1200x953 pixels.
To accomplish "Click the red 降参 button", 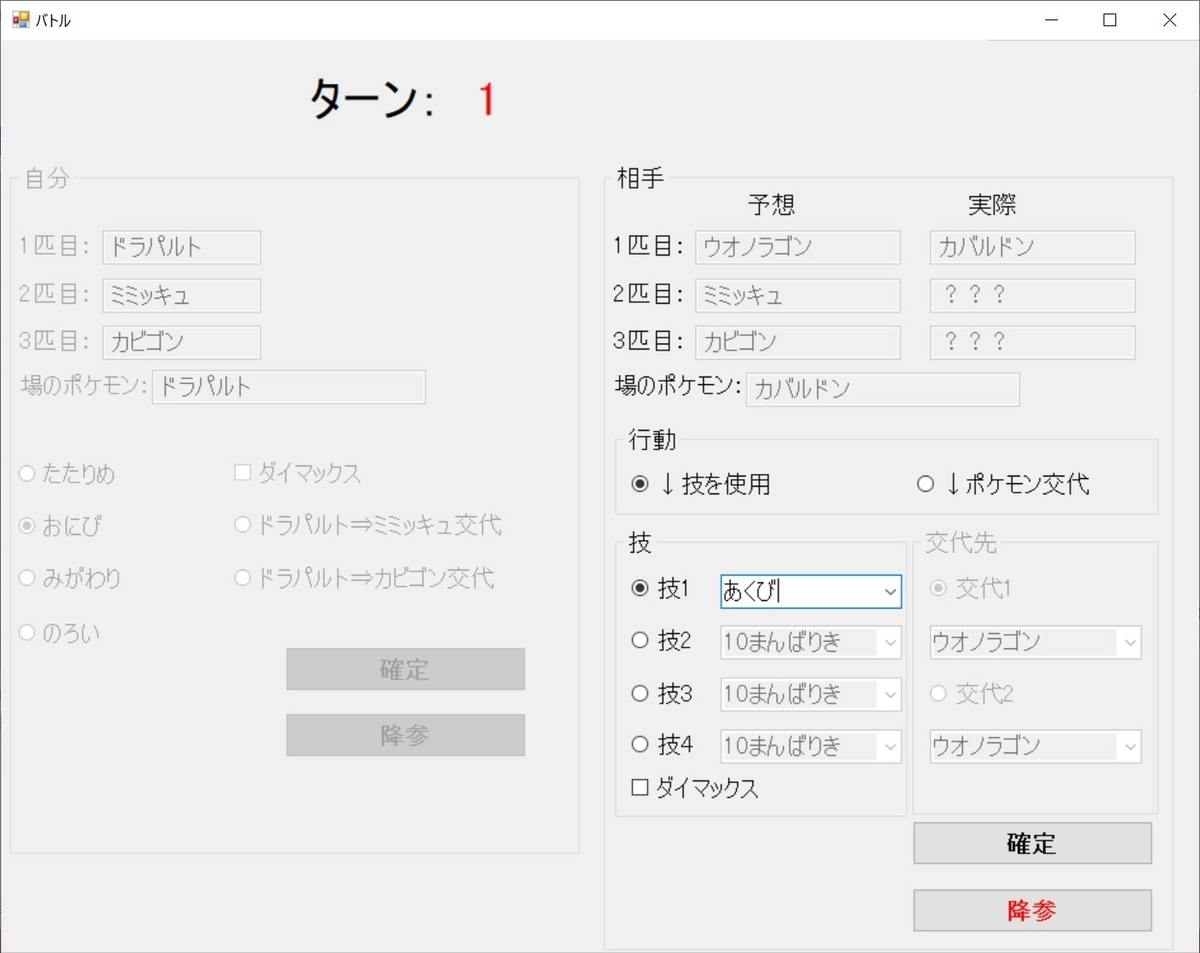I will point(1032,911).
